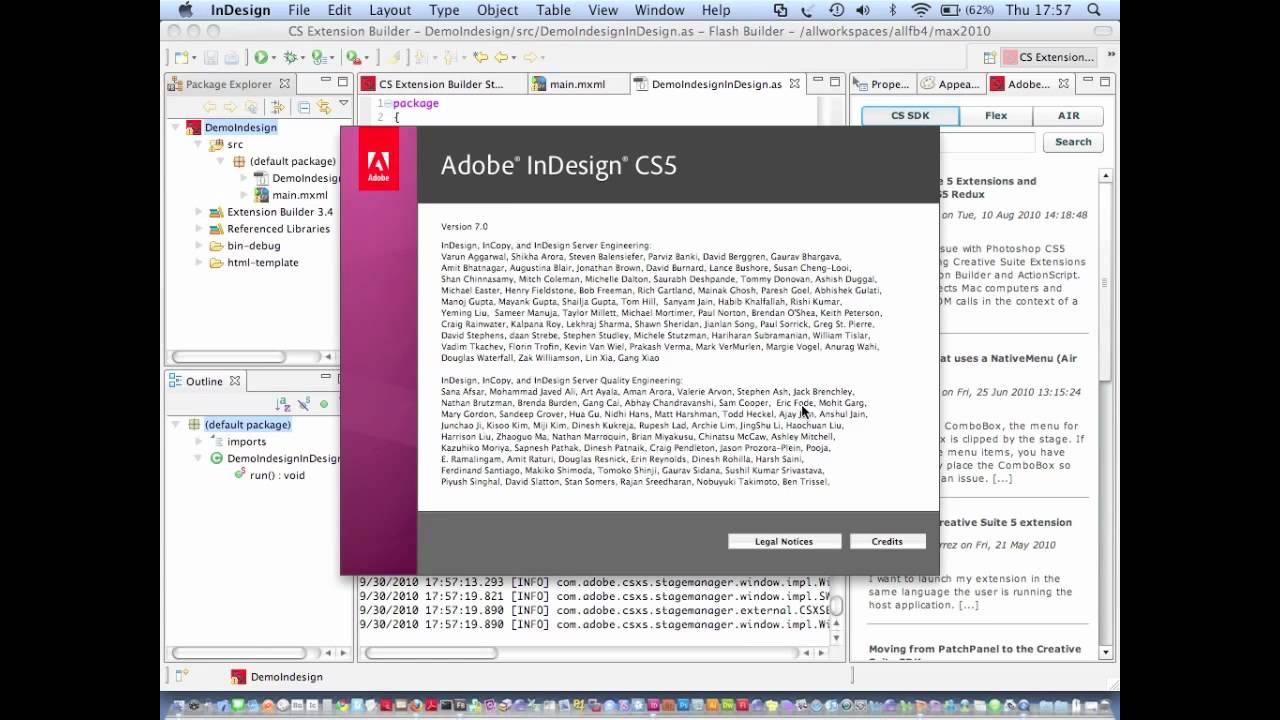Open dropdown arrow next to New icon

click(194, 58)
